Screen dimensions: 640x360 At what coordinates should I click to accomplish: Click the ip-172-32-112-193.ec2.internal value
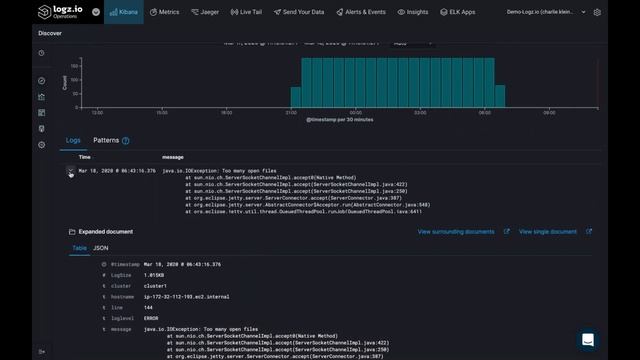pos(187,297)
